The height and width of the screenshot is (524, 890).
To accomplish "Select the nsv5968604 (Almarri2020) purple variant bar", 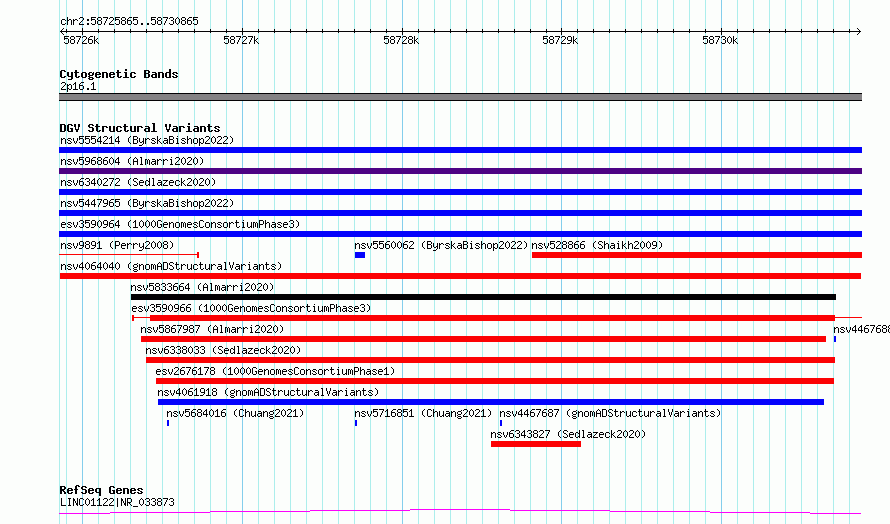I will (460, 171).
